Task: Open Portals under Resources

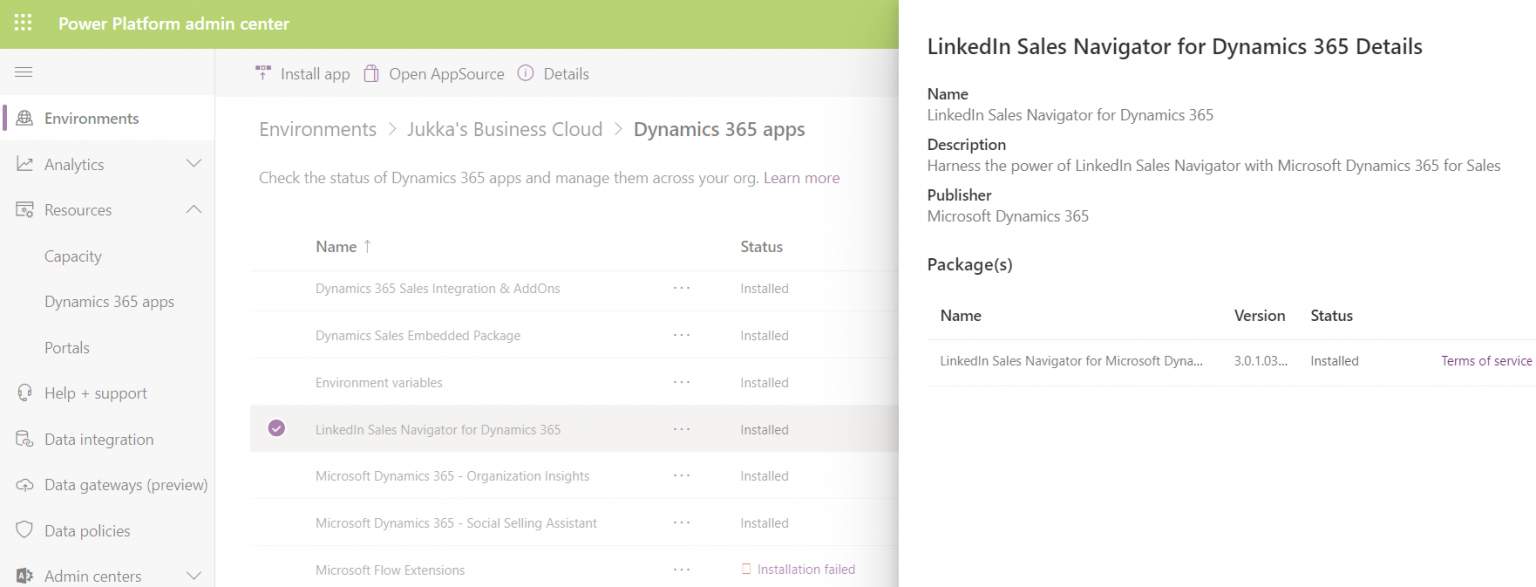Action: tap(67, 348)
